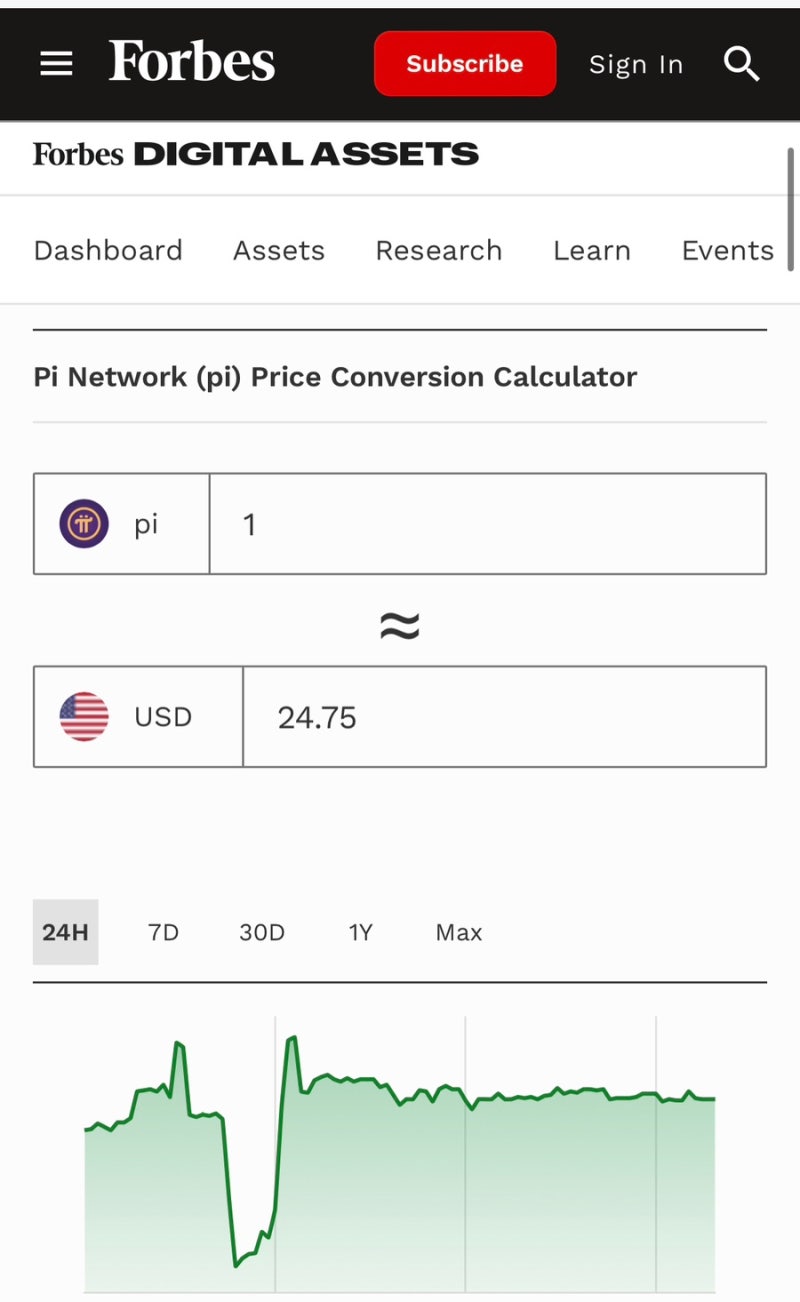
Task: Show the 30D price chart
Action: (x=262, y=932)
